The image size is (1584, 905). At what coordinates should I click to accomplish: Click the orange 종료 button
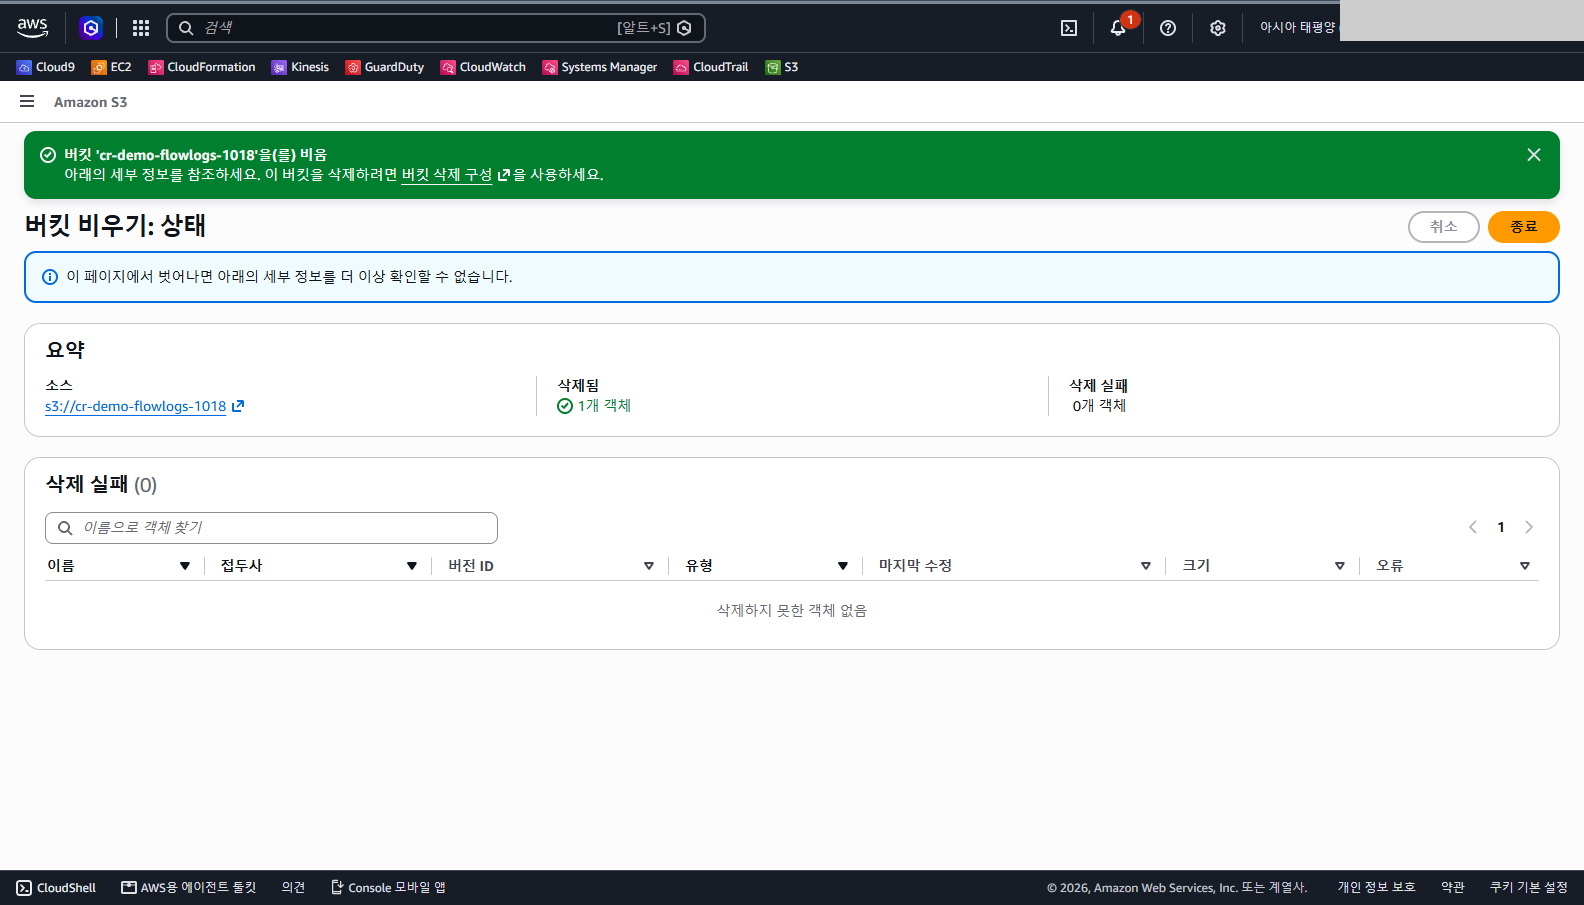[x=1523, y=227]
